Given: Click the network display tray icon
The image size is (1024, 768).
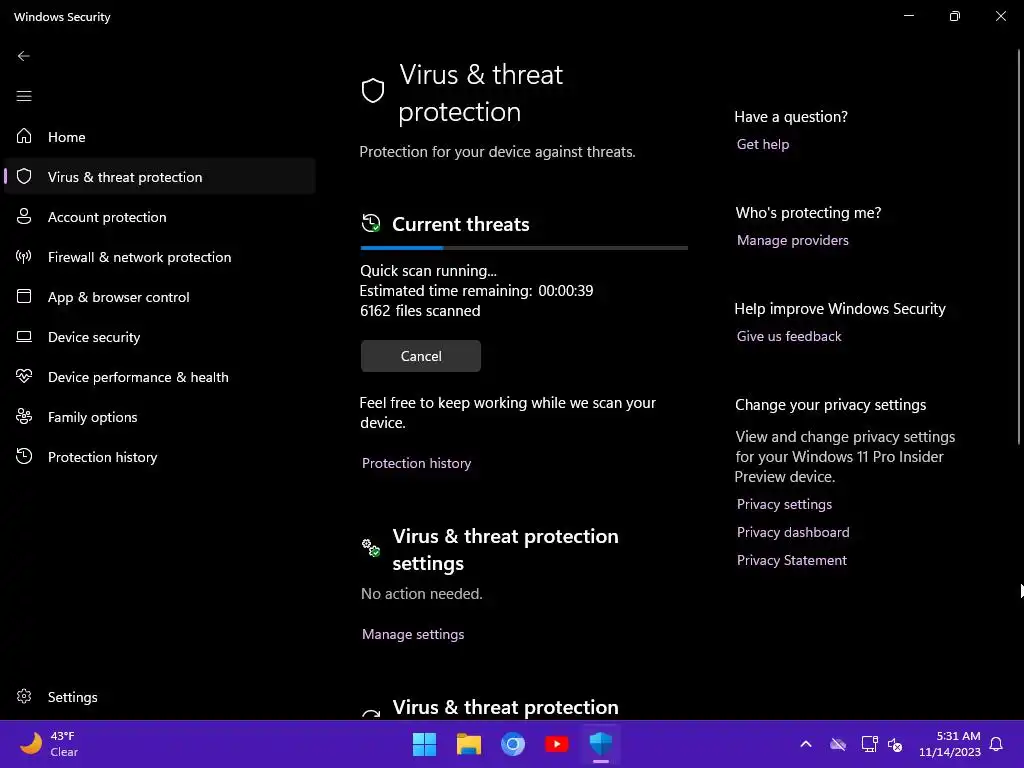Looking at the screenshot, I should pyautogui.click(x=869, y=744).
